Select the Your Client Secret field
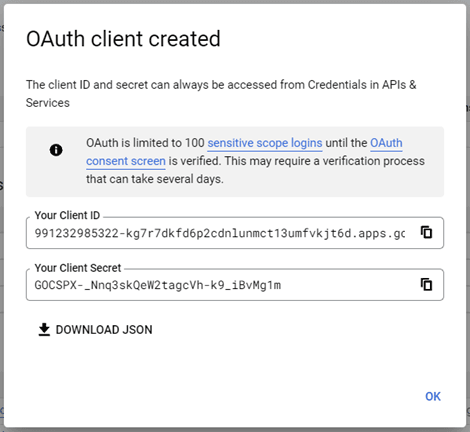Screen dimensions: 470x432 pyautogui.click(x=235, y=285)
